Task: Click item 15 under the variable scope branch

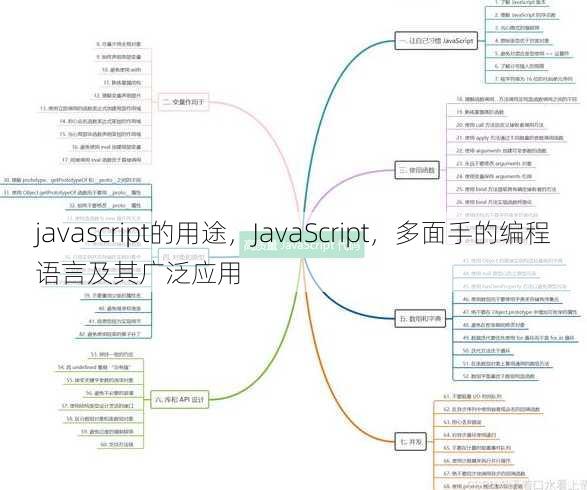Action: (100, 134)
